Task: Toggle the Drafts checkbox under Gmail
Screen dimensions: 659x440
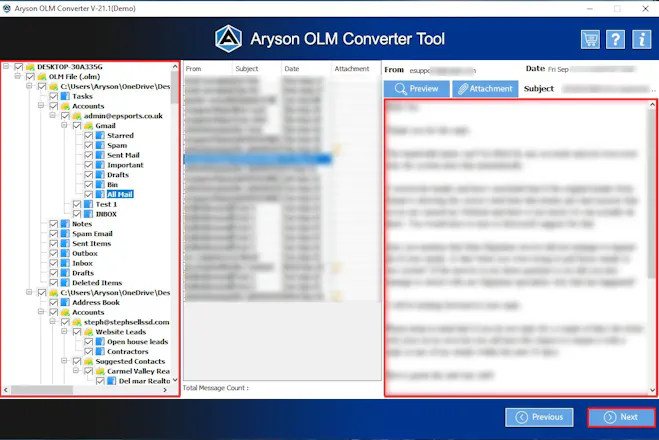Action: point(88,175)
